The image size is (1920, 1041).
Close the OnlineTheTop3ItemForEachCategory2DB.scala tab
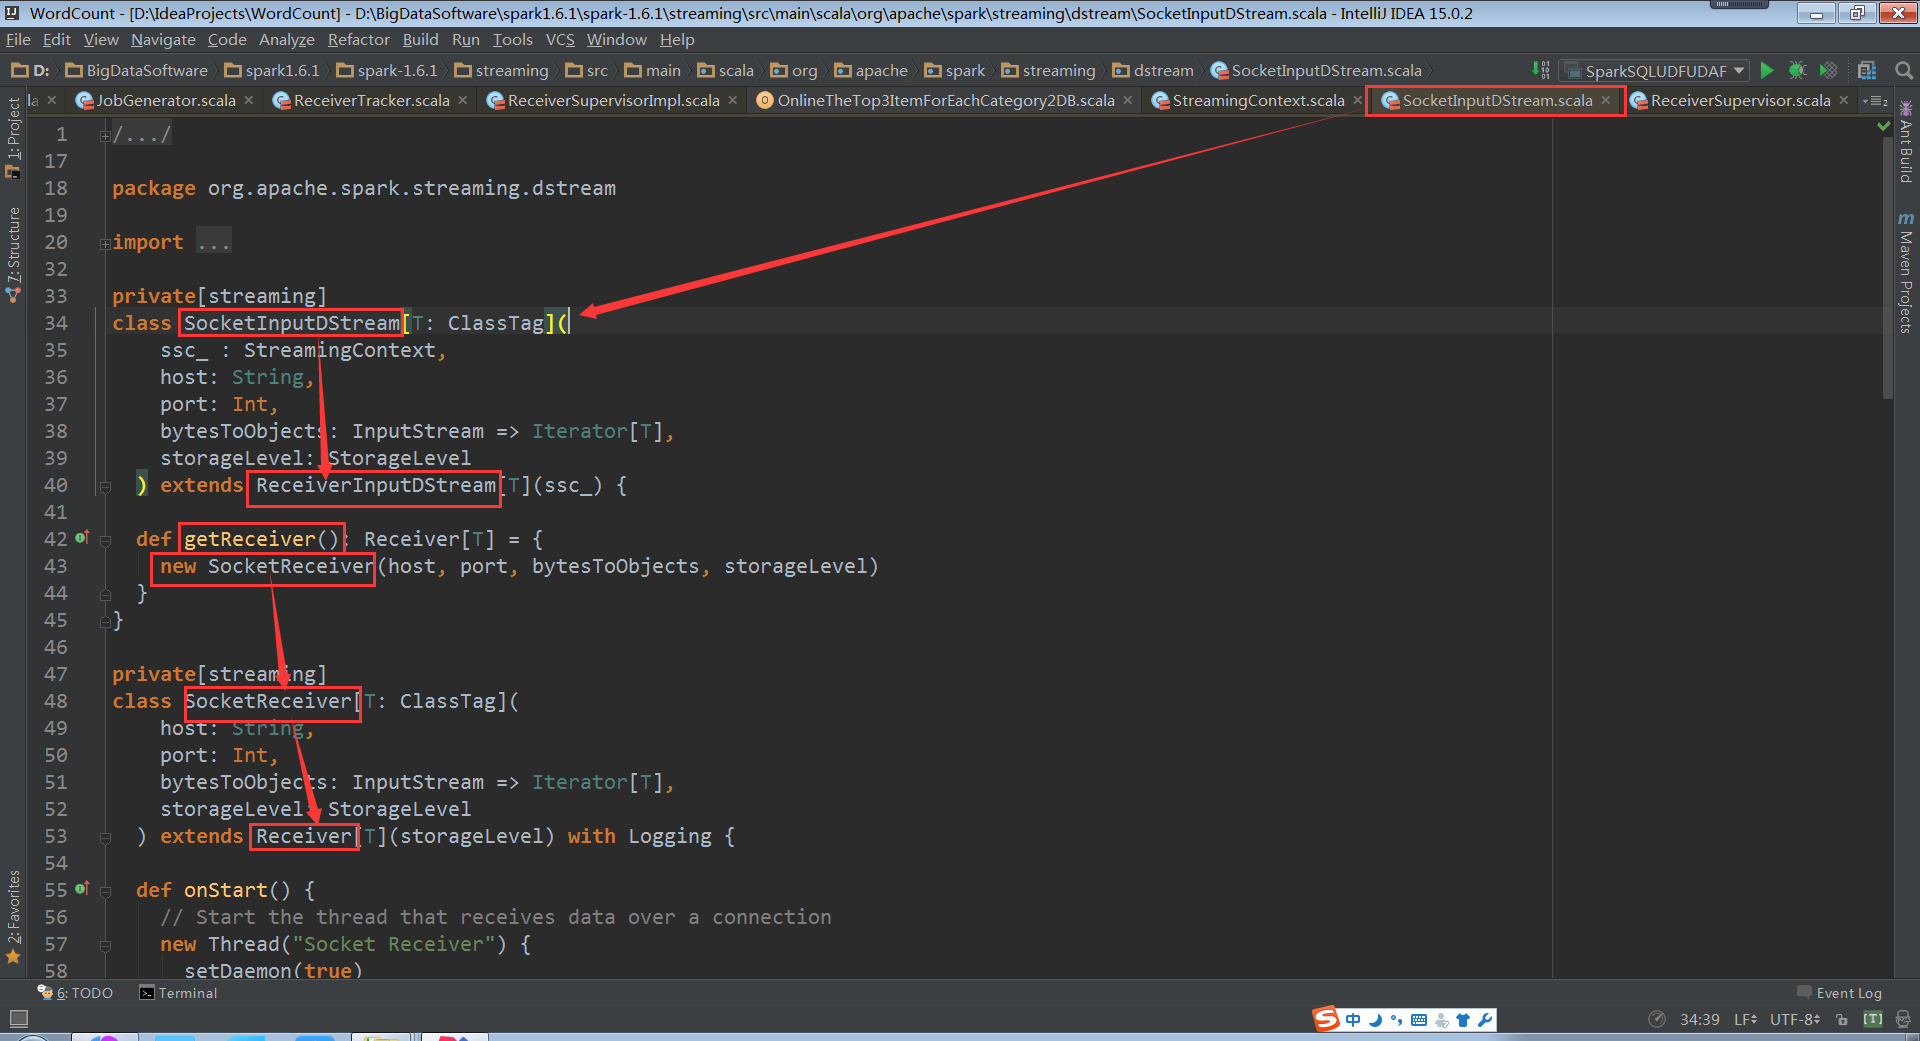tap(1128, 100)
